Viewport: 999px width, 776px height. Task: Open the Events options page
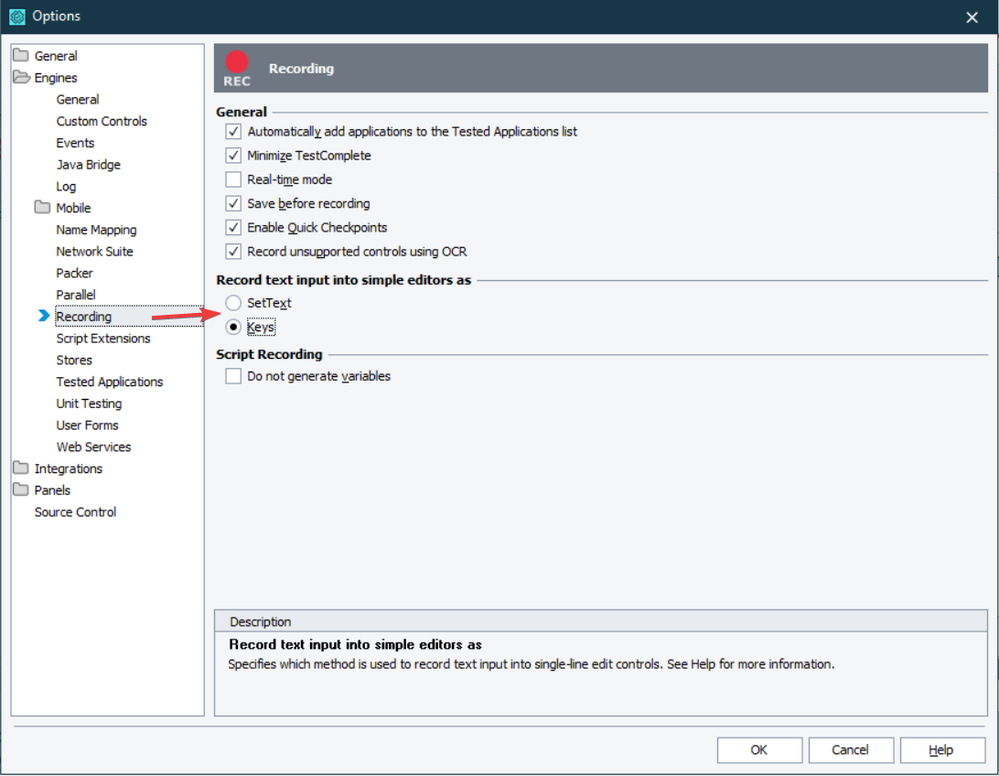[75, 143]
